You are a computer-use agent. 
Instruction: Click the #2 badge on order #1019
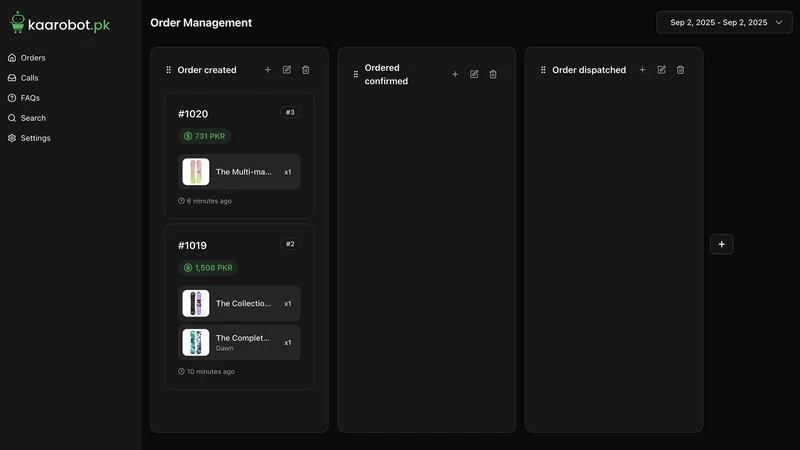coord(290,244)
